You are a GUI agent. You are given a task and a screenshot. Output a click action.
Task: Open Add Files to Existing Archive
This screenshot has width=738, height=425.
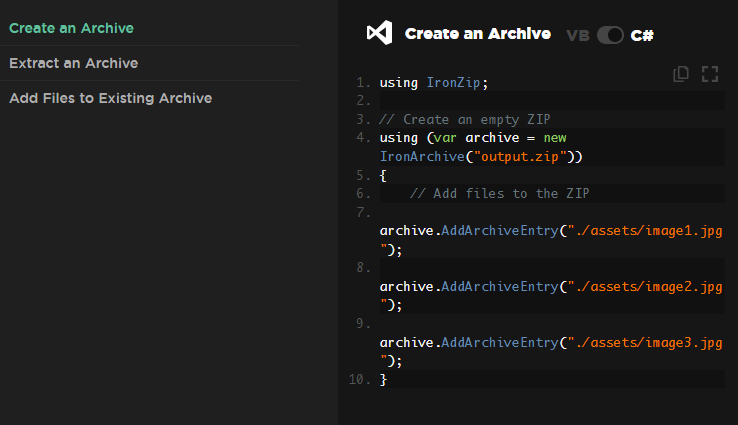pyautogui.click(x=110, y=98)
